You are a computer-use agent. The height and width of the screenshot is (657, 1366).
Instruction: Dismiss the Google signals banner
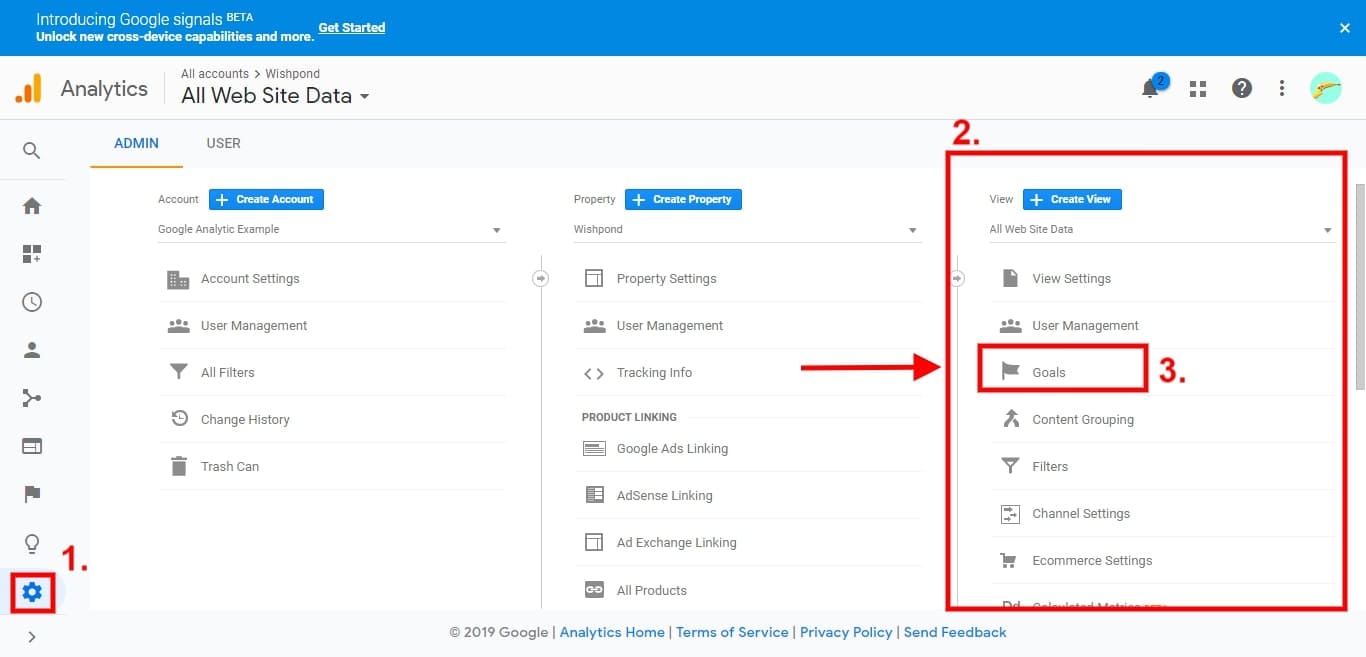(1345, 28)
